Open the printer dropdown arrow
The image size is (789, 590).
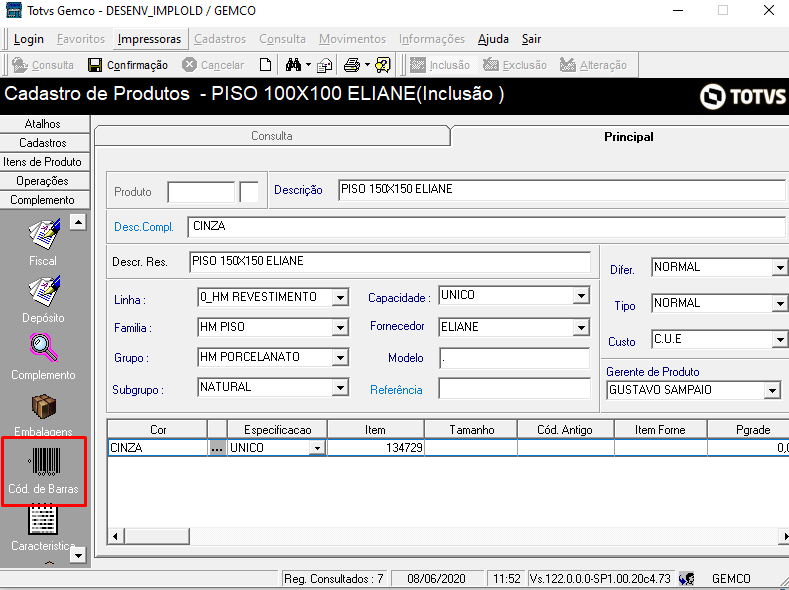(x=367, y=65)
